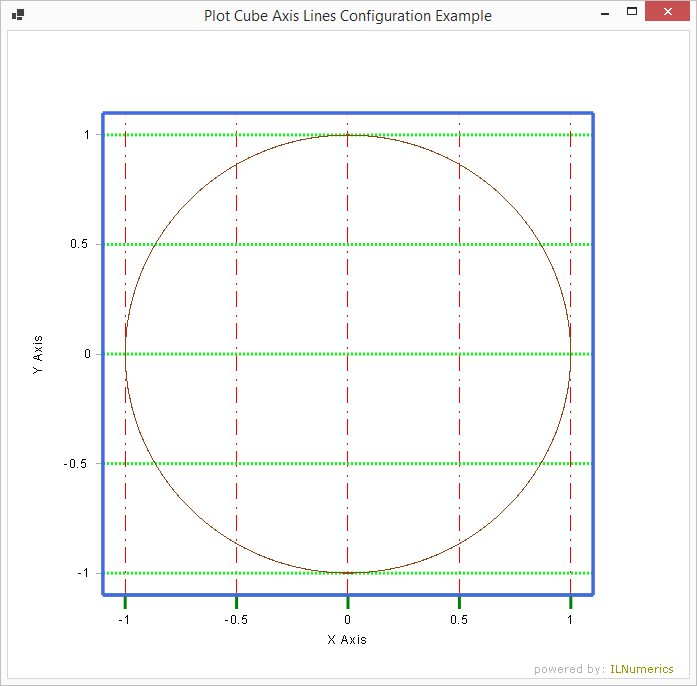The image size is (697, 686).
Task: Click X-axis tick label 1
Action: [x=570, y=620]
